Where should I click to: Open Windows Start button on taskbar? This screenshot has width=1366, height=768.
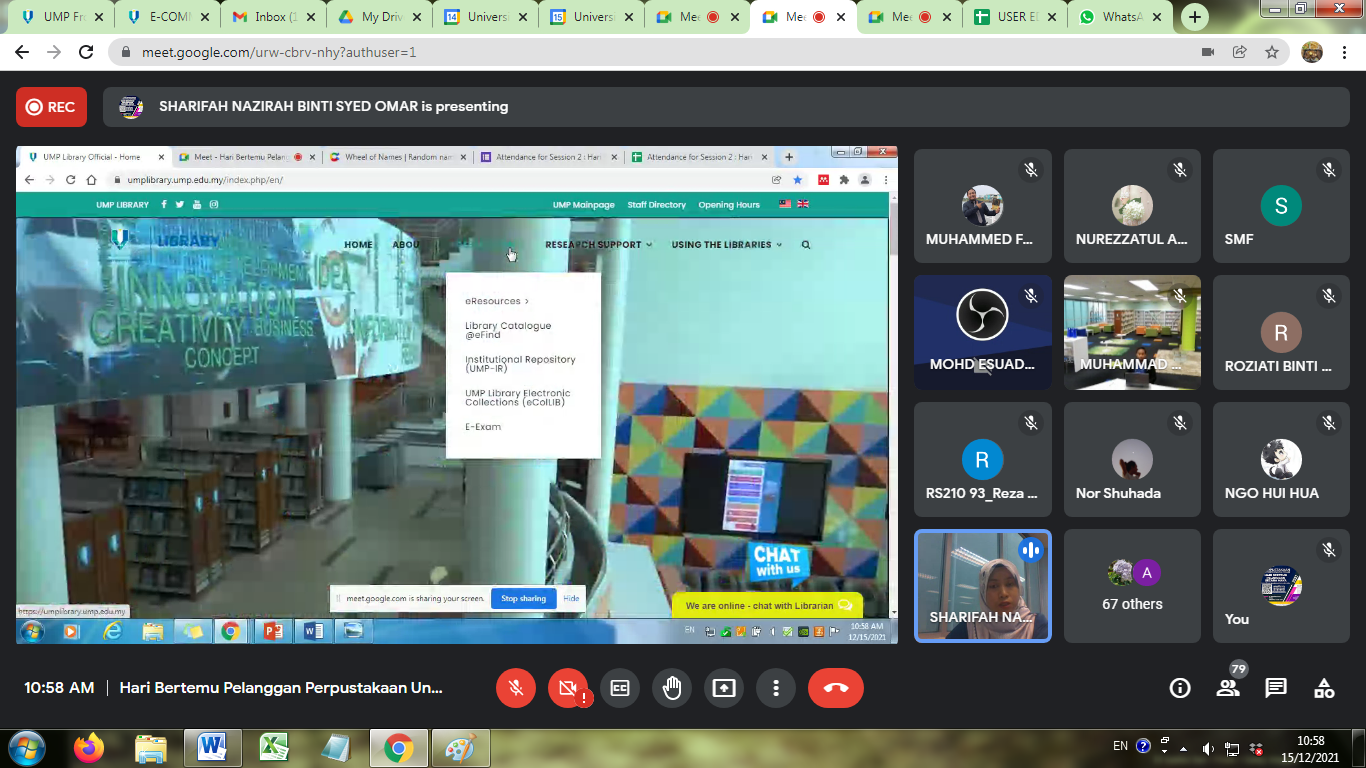[27, 748]
